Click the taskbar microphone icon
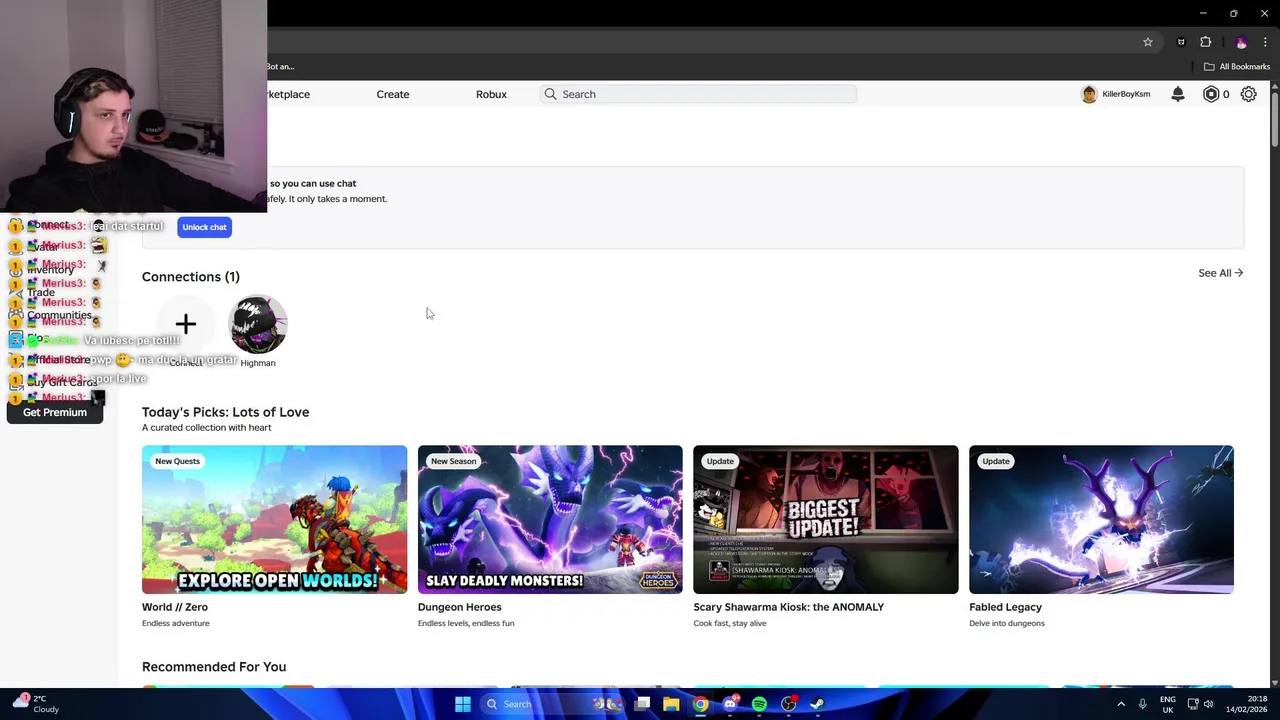The width and height of the screenshot is (1280, 720). [x=1142, y=704]
